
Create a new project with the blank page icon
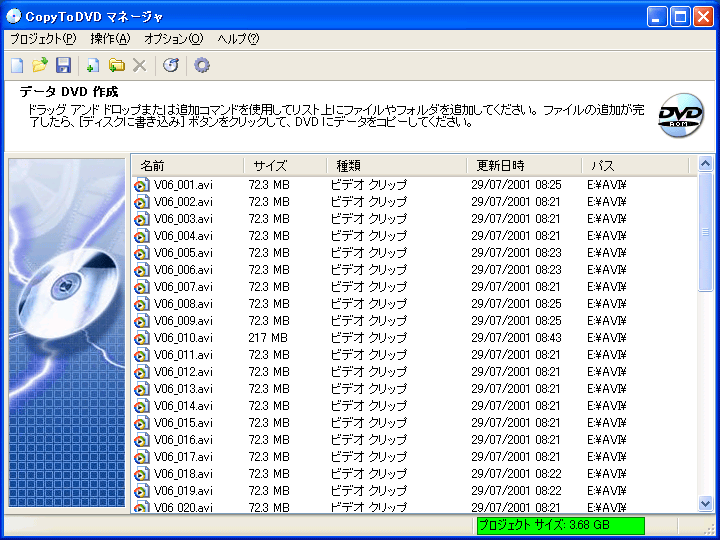17,65
